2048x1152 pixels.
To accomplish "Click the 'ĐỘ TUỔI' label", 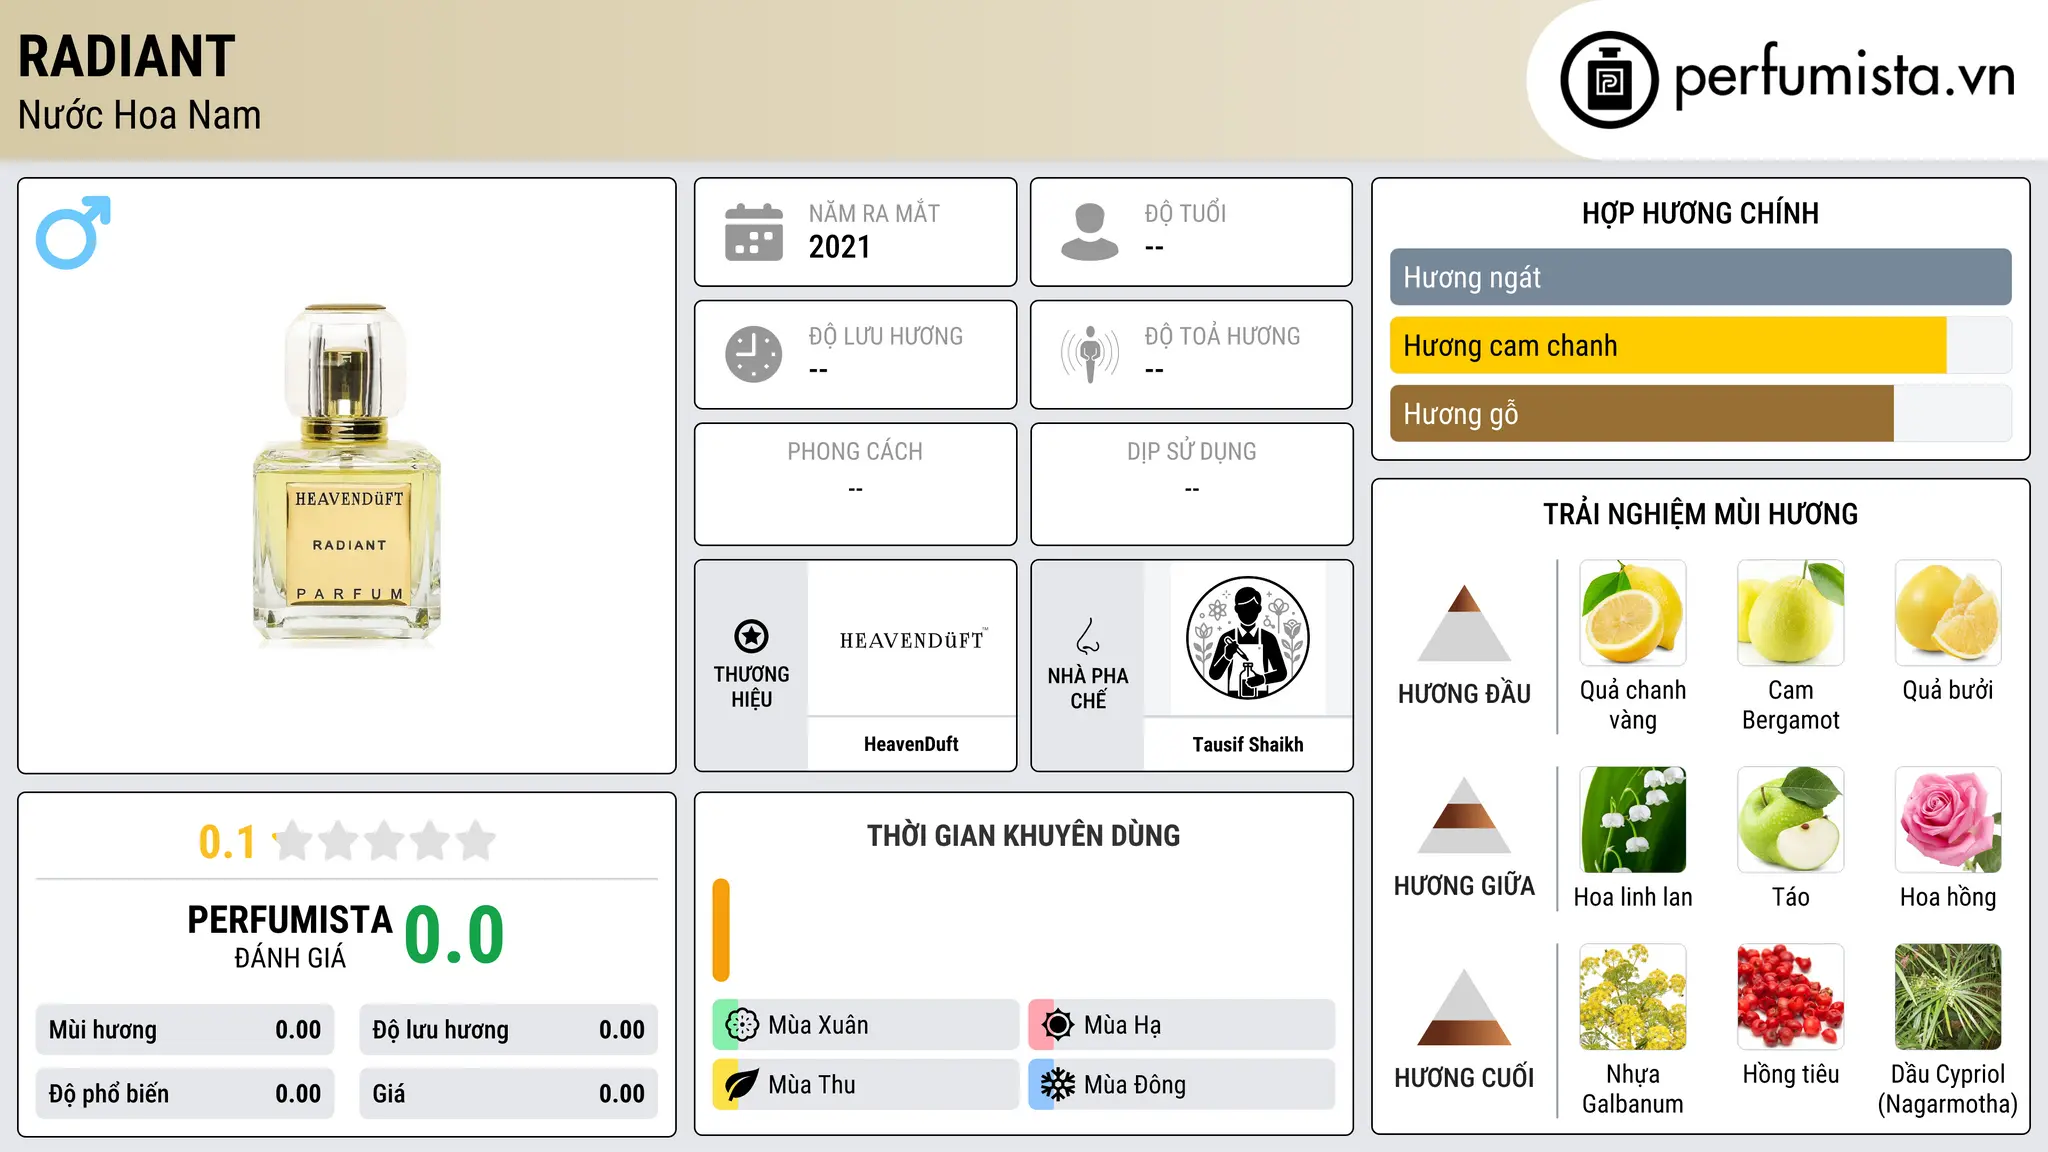I will pyautogui.click(x=1186, y=213).
